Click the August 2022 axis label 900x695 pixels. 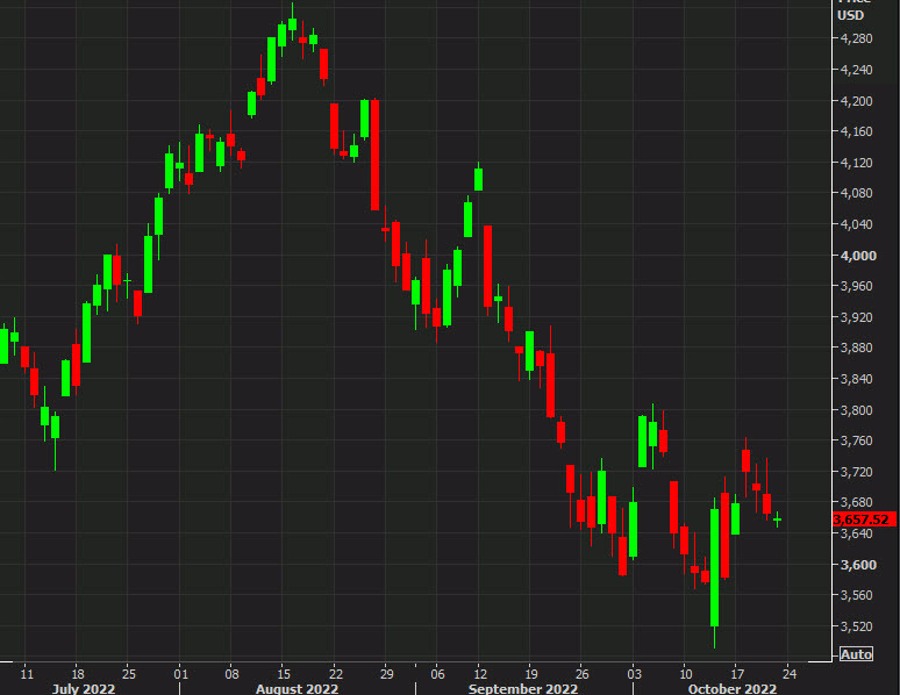coord(295,688)
